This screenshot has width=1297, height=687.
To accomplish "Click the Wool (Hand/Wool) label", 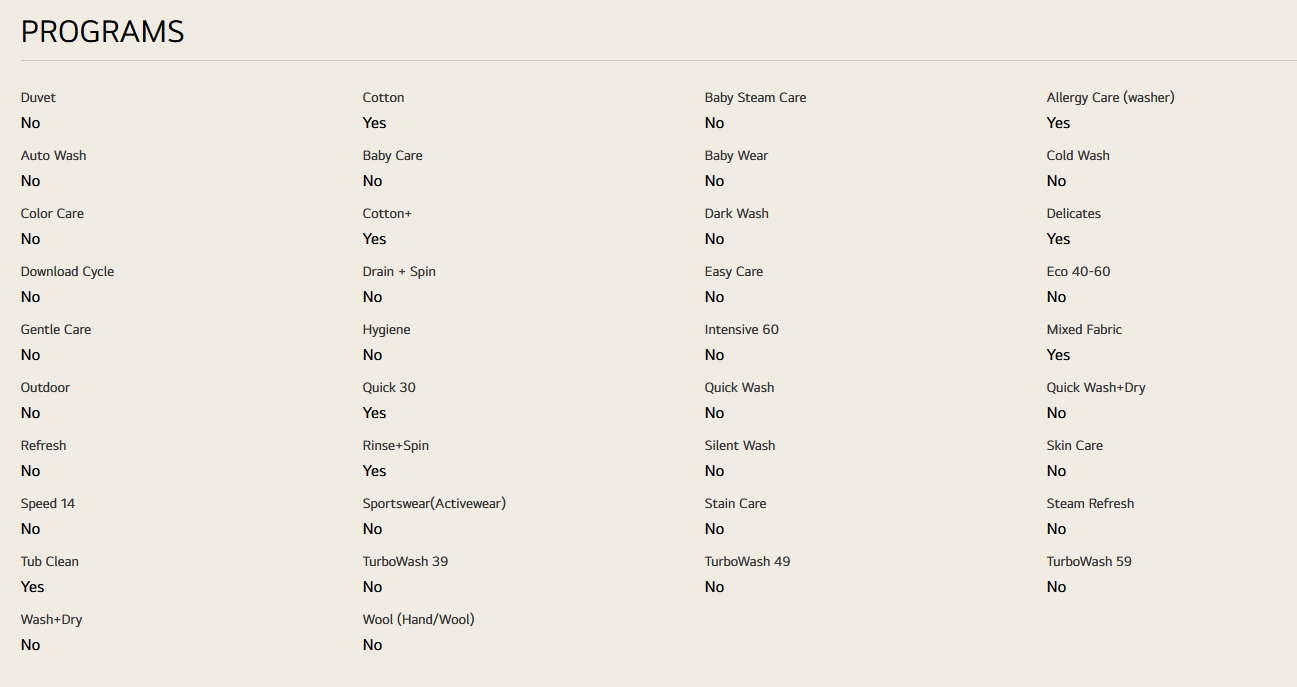I will pyautogui.click(x=418, y=620).
